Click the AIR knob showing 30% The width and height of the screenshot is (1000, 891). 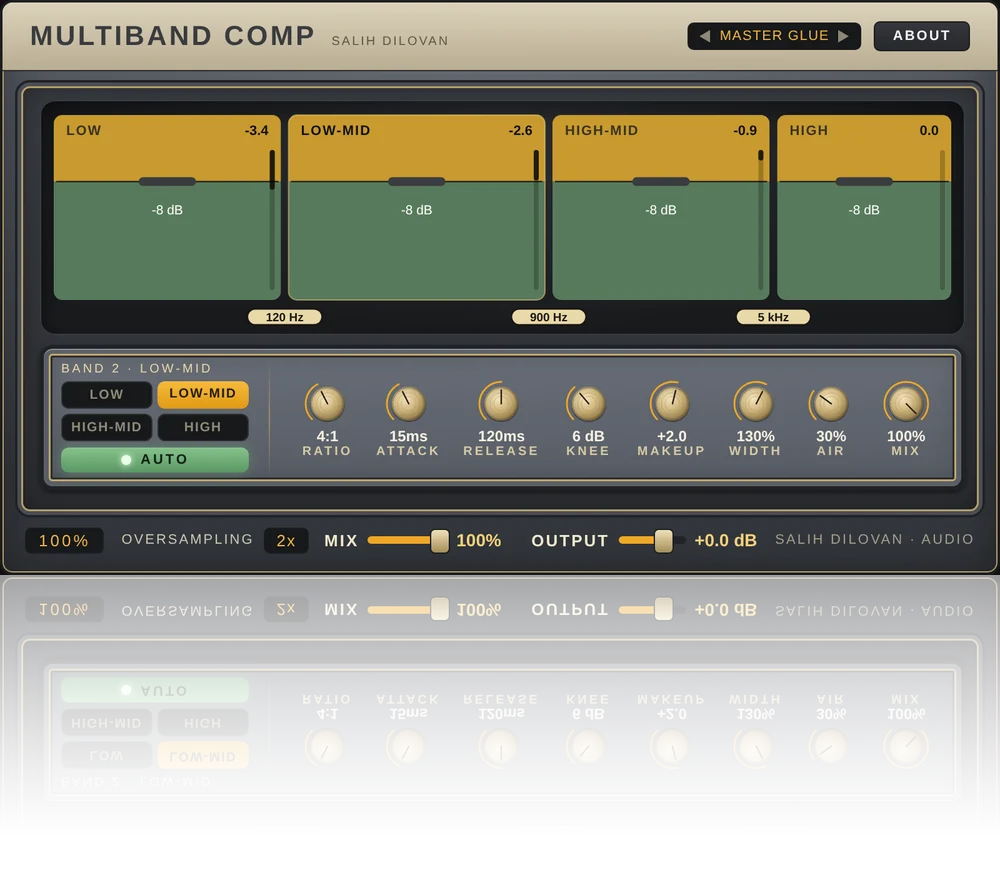click(830, 404)
